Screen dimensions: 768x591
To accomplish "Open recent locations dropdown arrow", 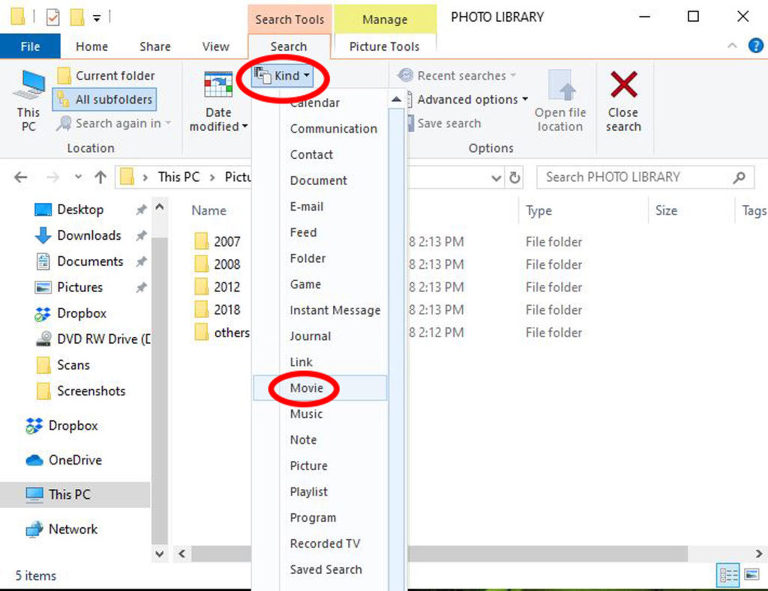I will [x=78, y=177].
